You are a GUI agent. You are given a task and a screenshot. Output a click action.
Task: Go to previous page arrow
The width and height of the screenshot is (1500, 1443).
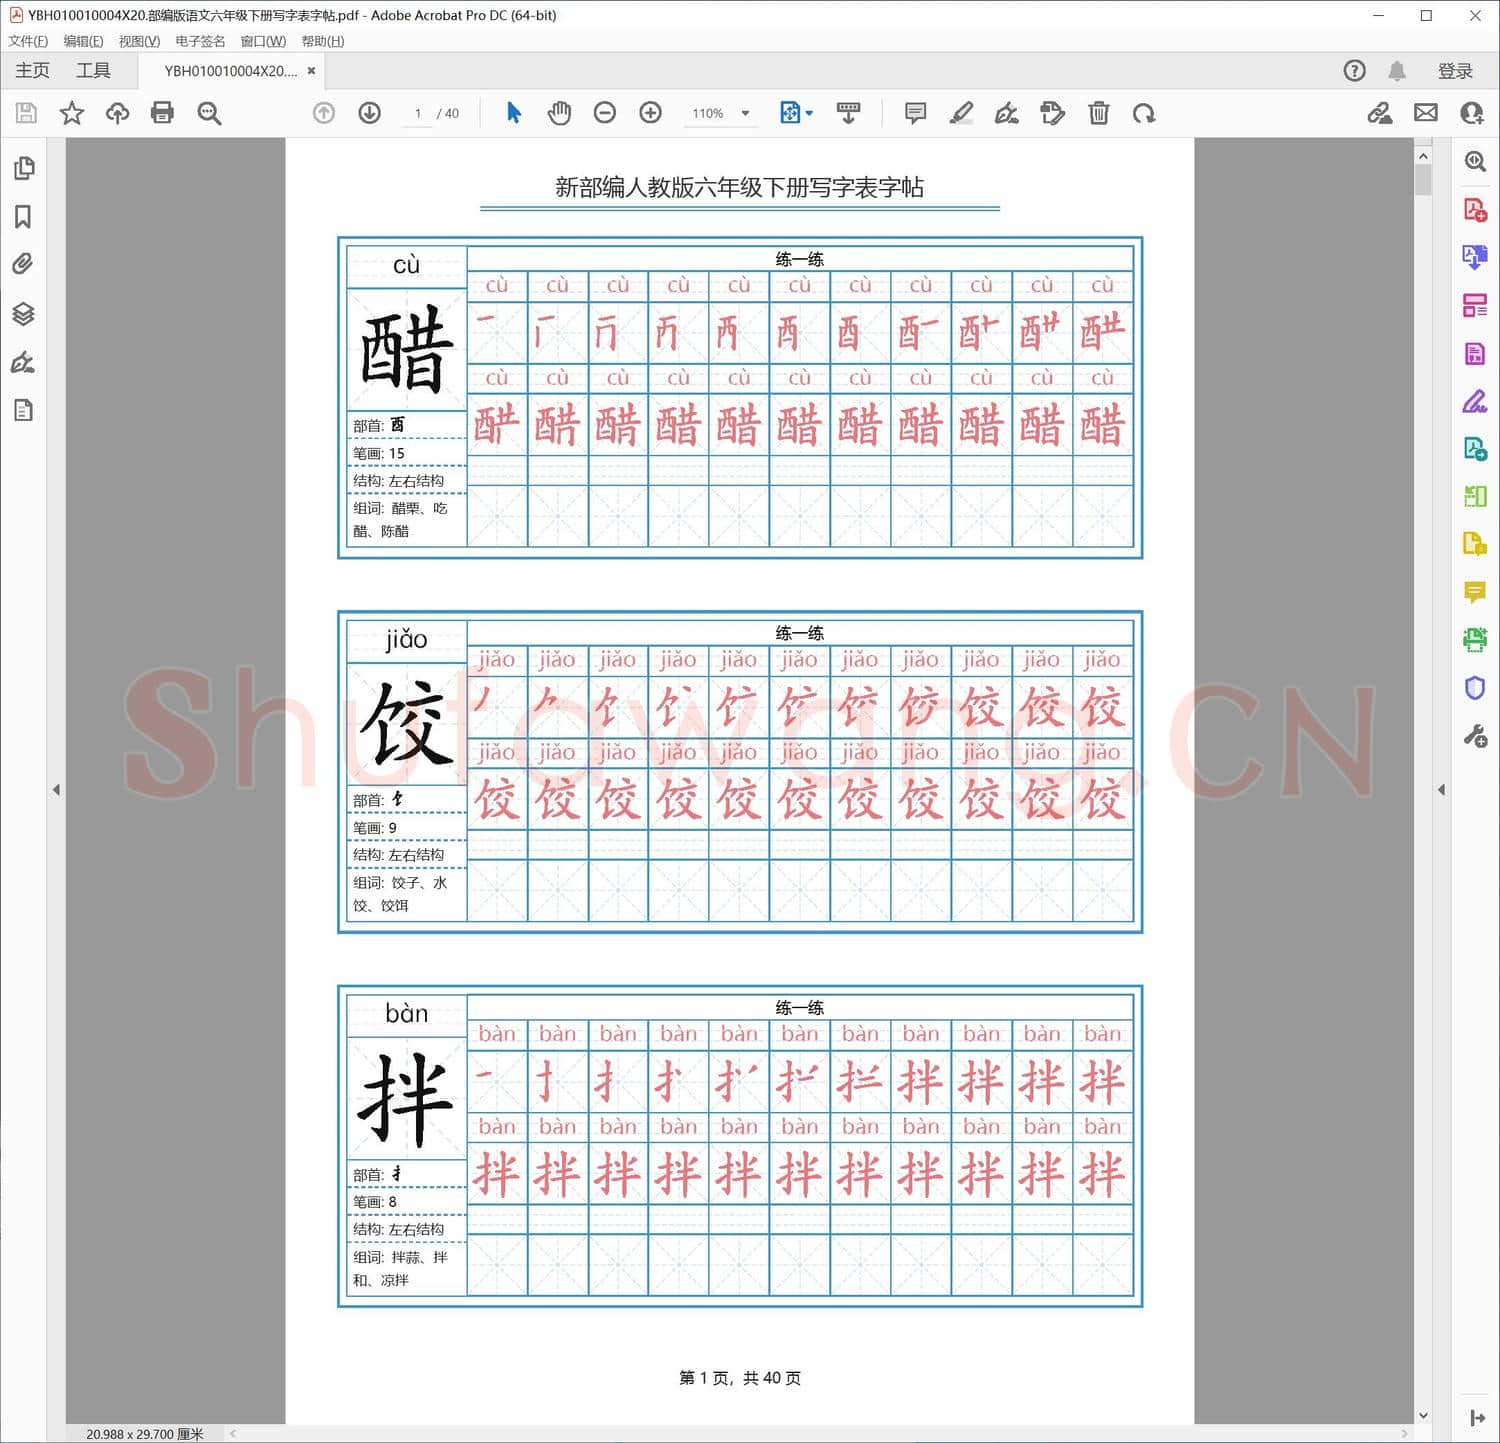click(324, 113)
